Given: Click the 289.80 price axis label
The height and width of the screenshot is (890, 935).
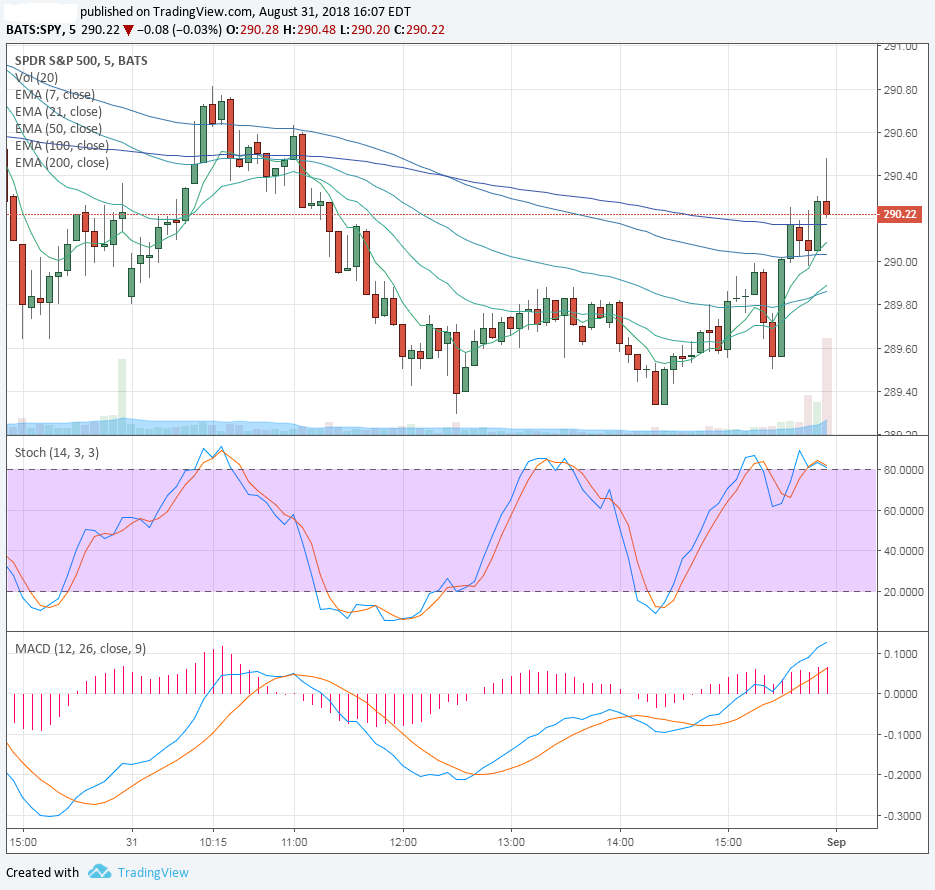Looking at the screenshot, I should tap(900, 305).
